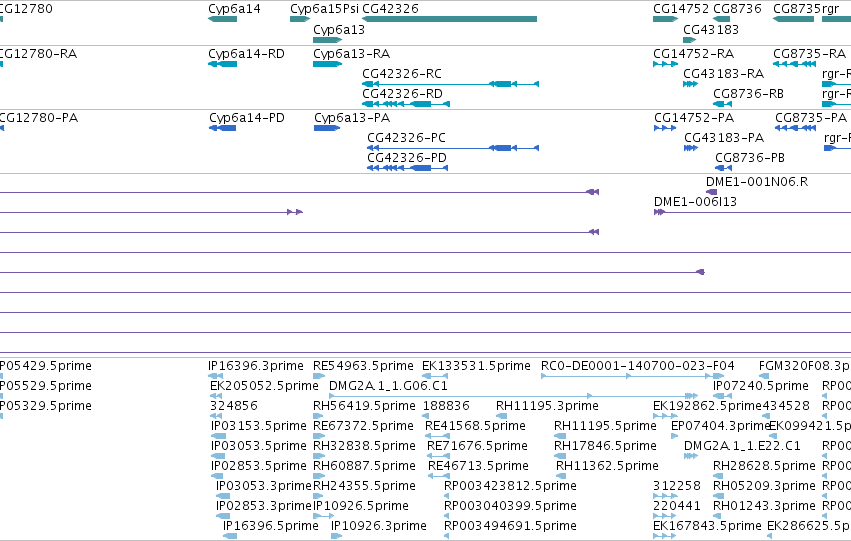Click the IP03053.5prime EST label

pyautogui.click(x=259, y=447)
